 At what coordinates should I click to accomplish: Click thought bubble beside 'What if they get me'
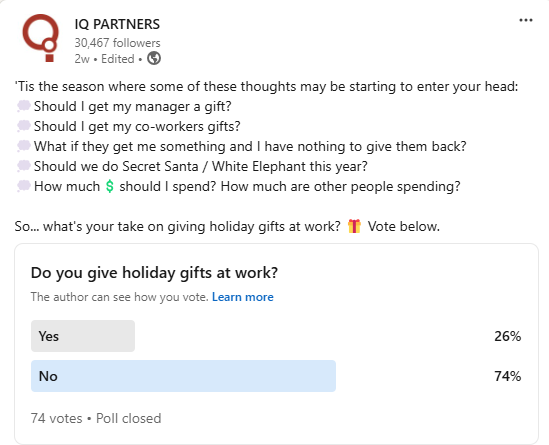tap(23, 146)
